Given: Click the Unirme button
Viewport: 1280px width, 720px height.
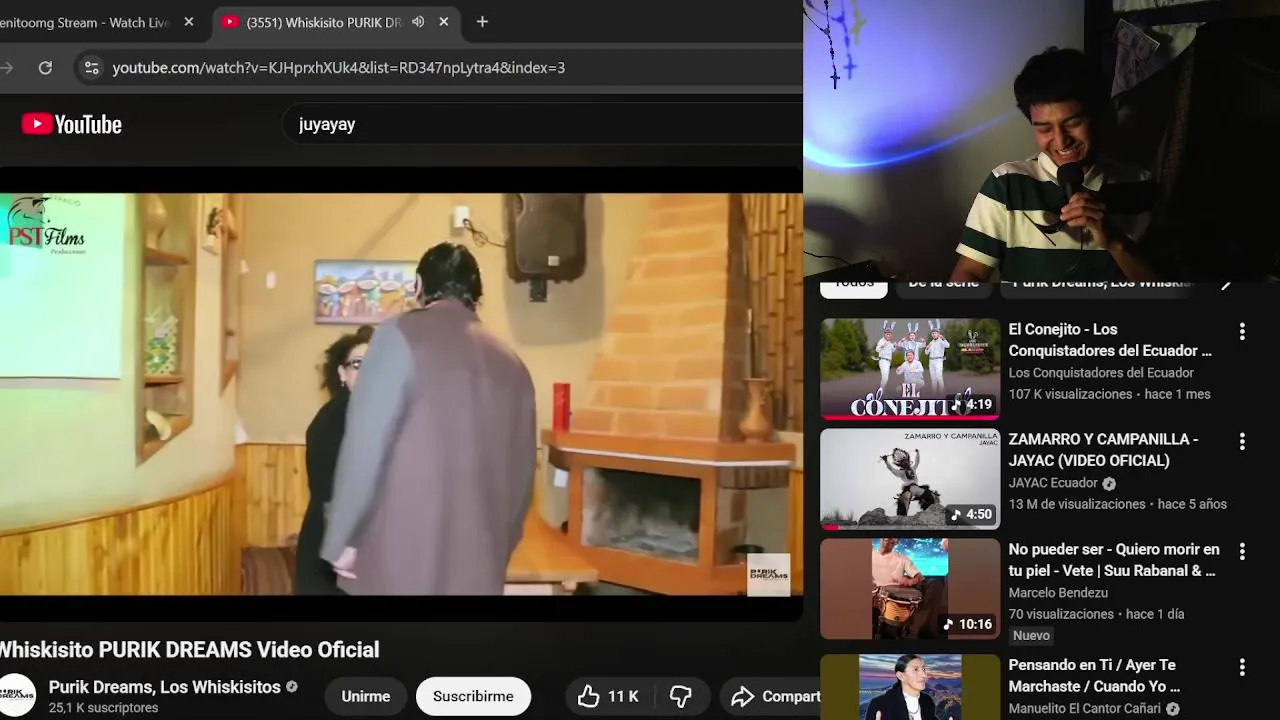Looking at the screenshot, I should 365,696.
